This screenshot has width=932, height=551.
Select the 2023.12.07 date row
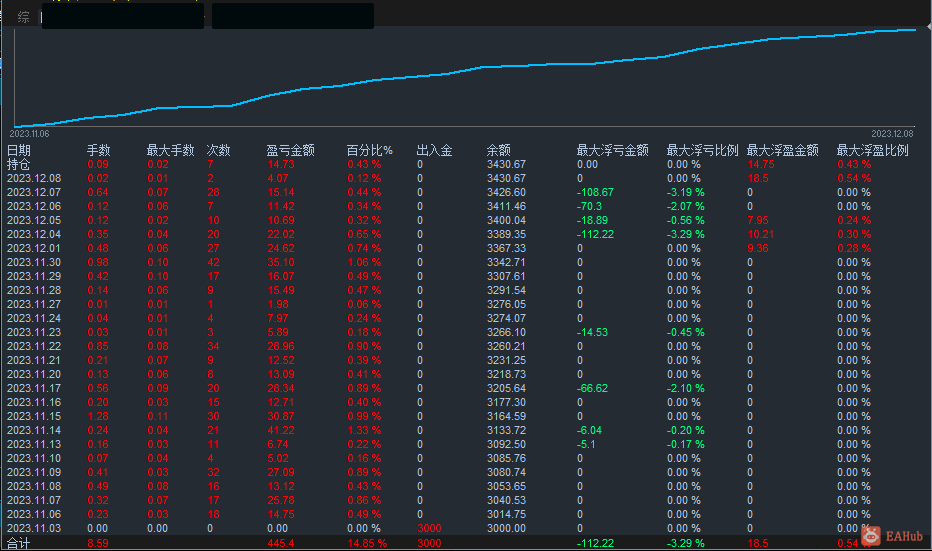click(x=34, y=192)
